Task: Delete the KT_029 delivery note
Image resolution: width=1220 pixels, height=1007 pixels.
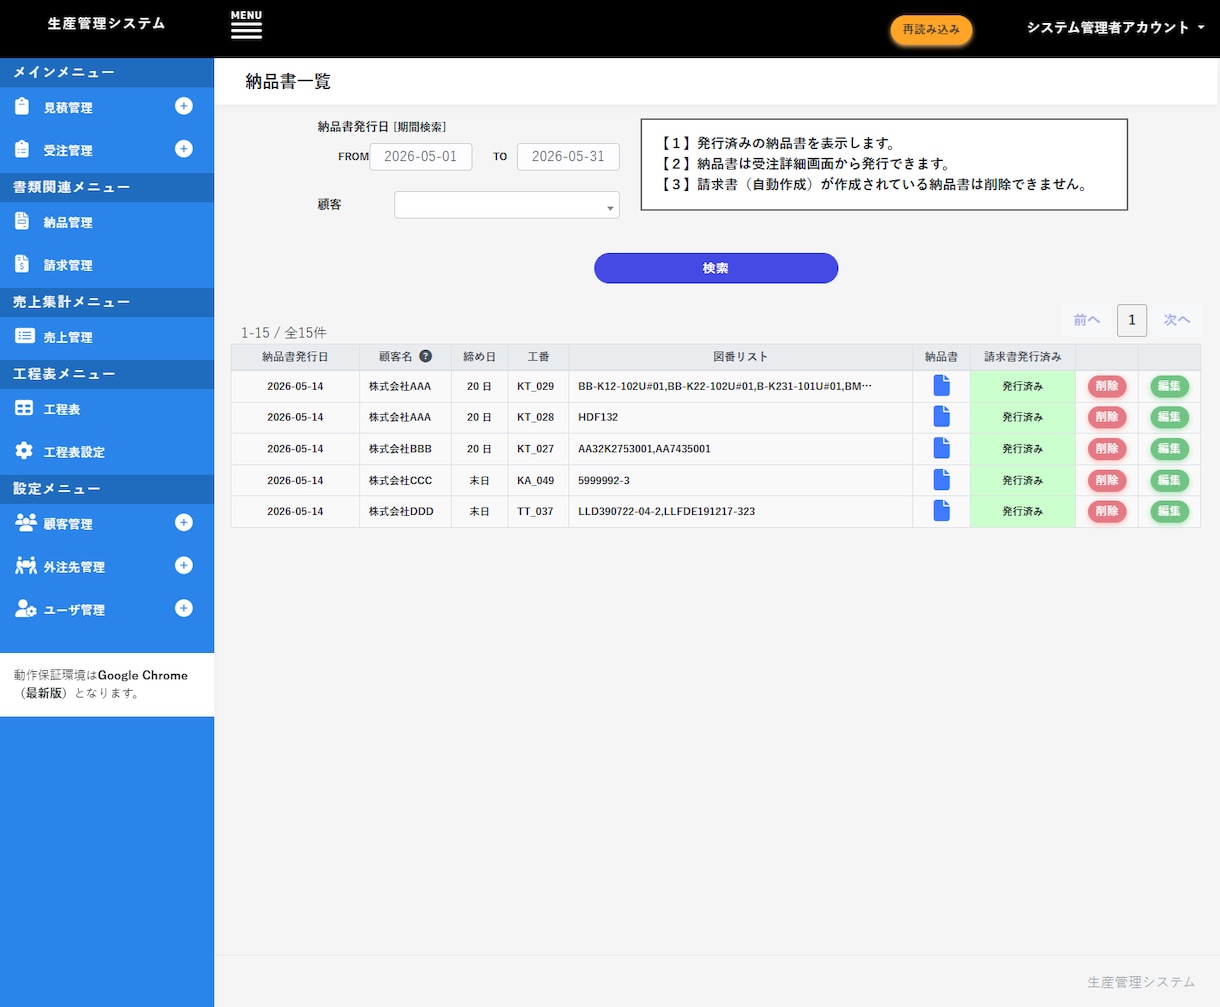Action: (x=1107, y=386)
